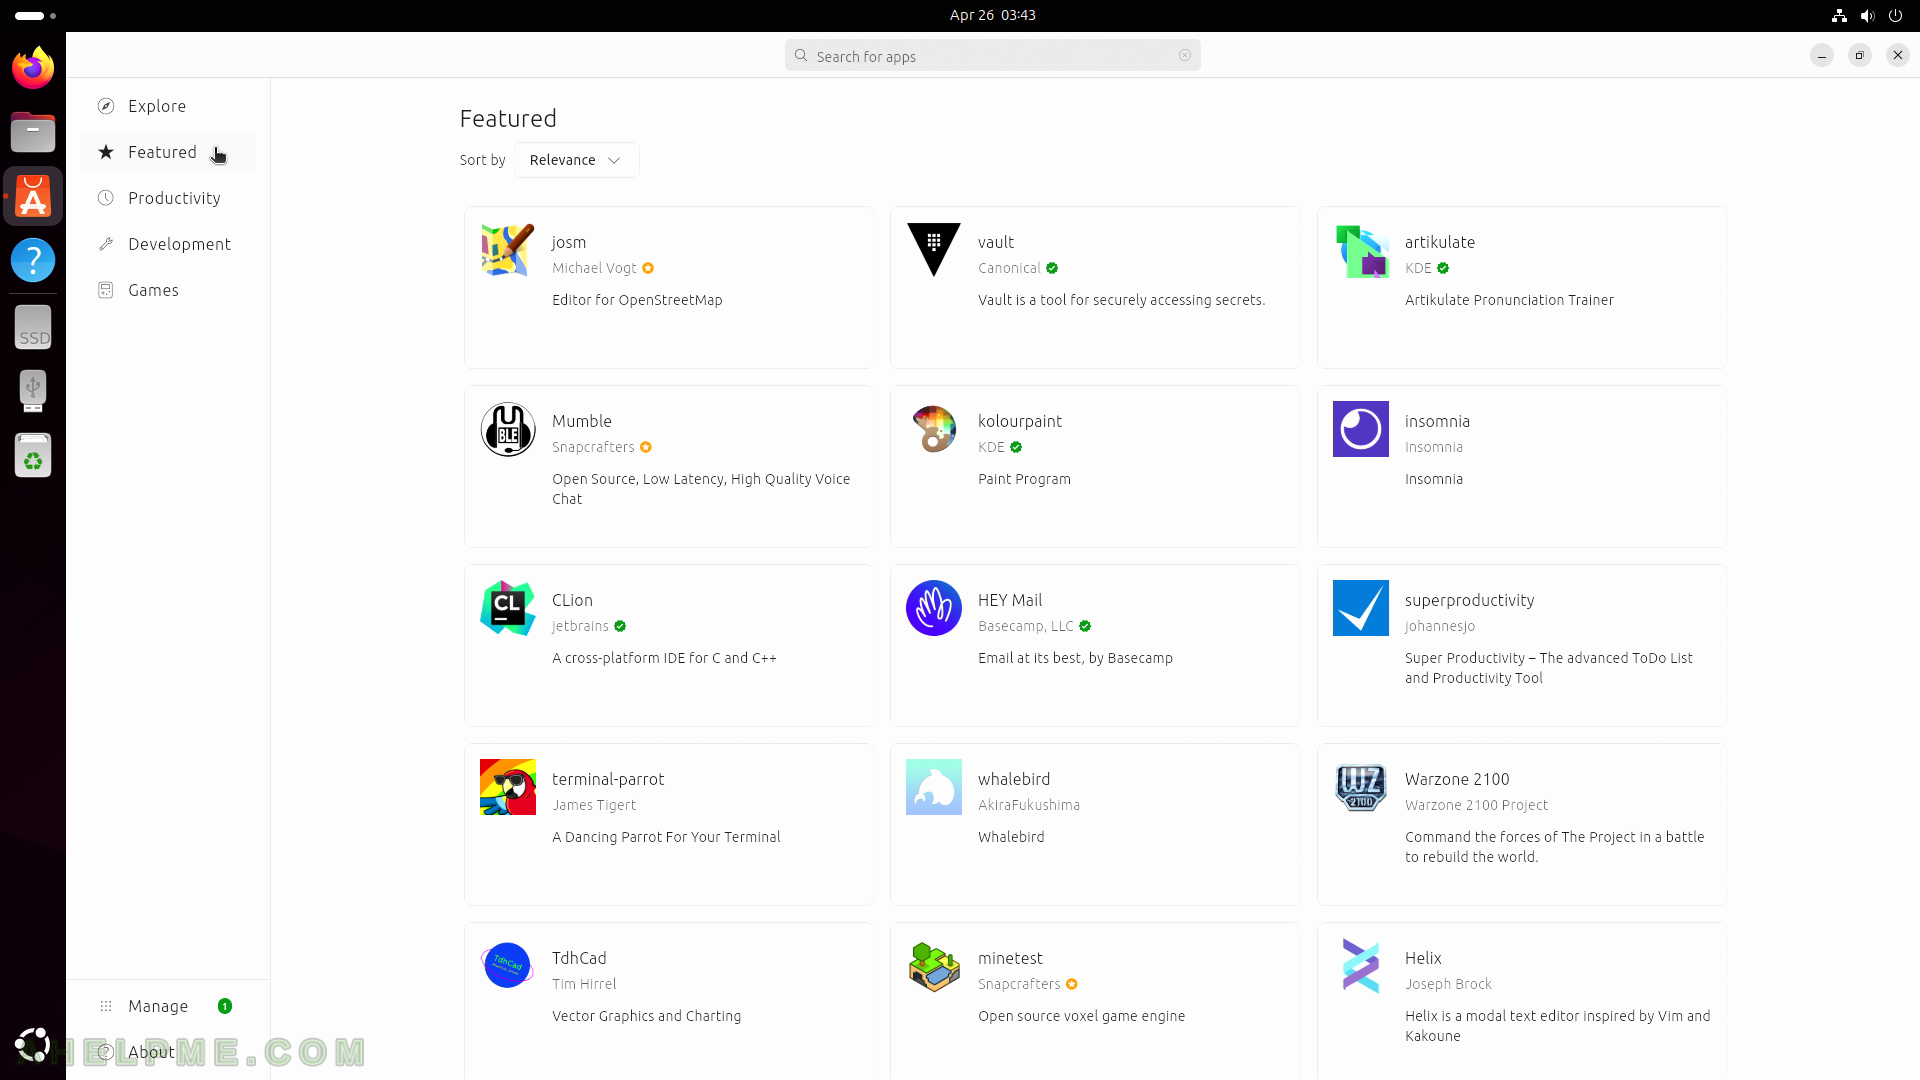Click 'Artikulate Pronunciation Trainer' text
Screen dimensions: 1920x1080
(1509, 300)
